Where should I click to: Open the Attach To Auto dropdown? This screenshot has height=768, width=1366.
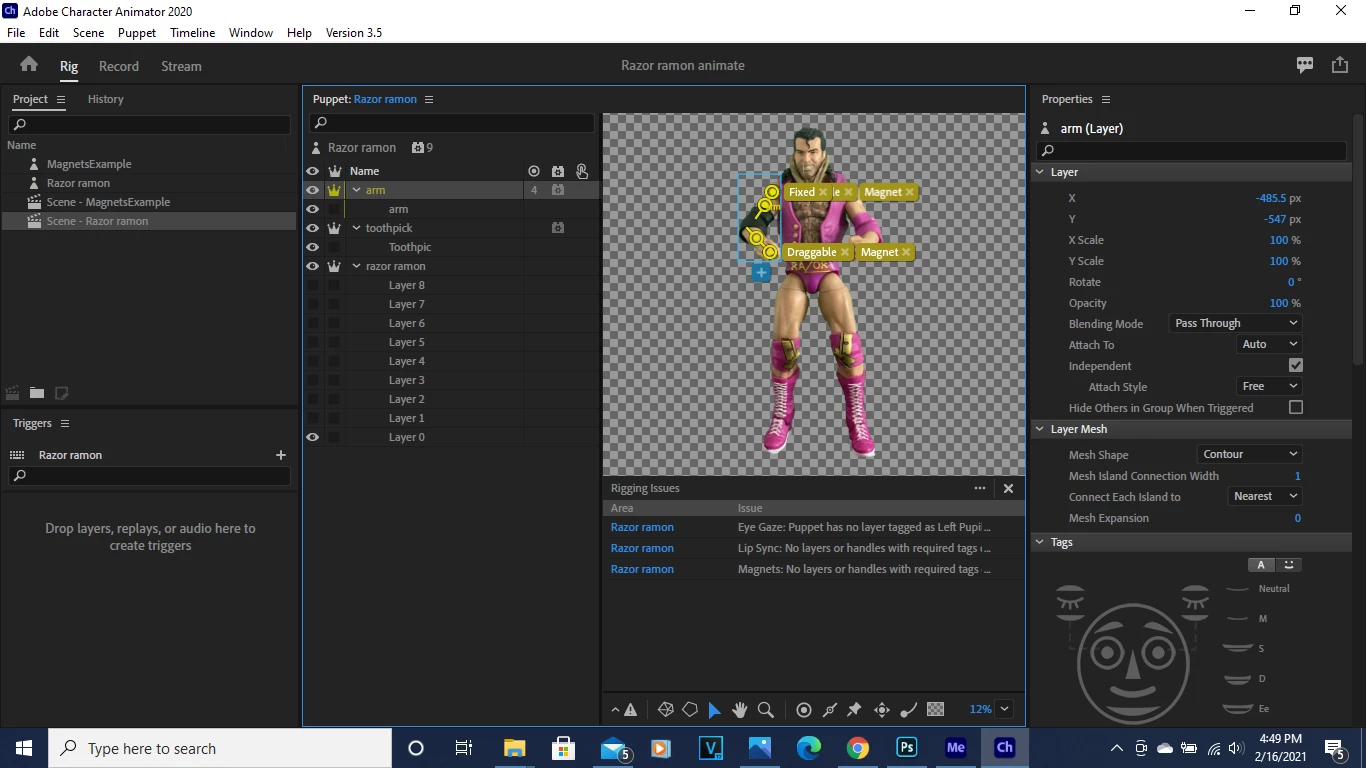[x=1269, y=344]
